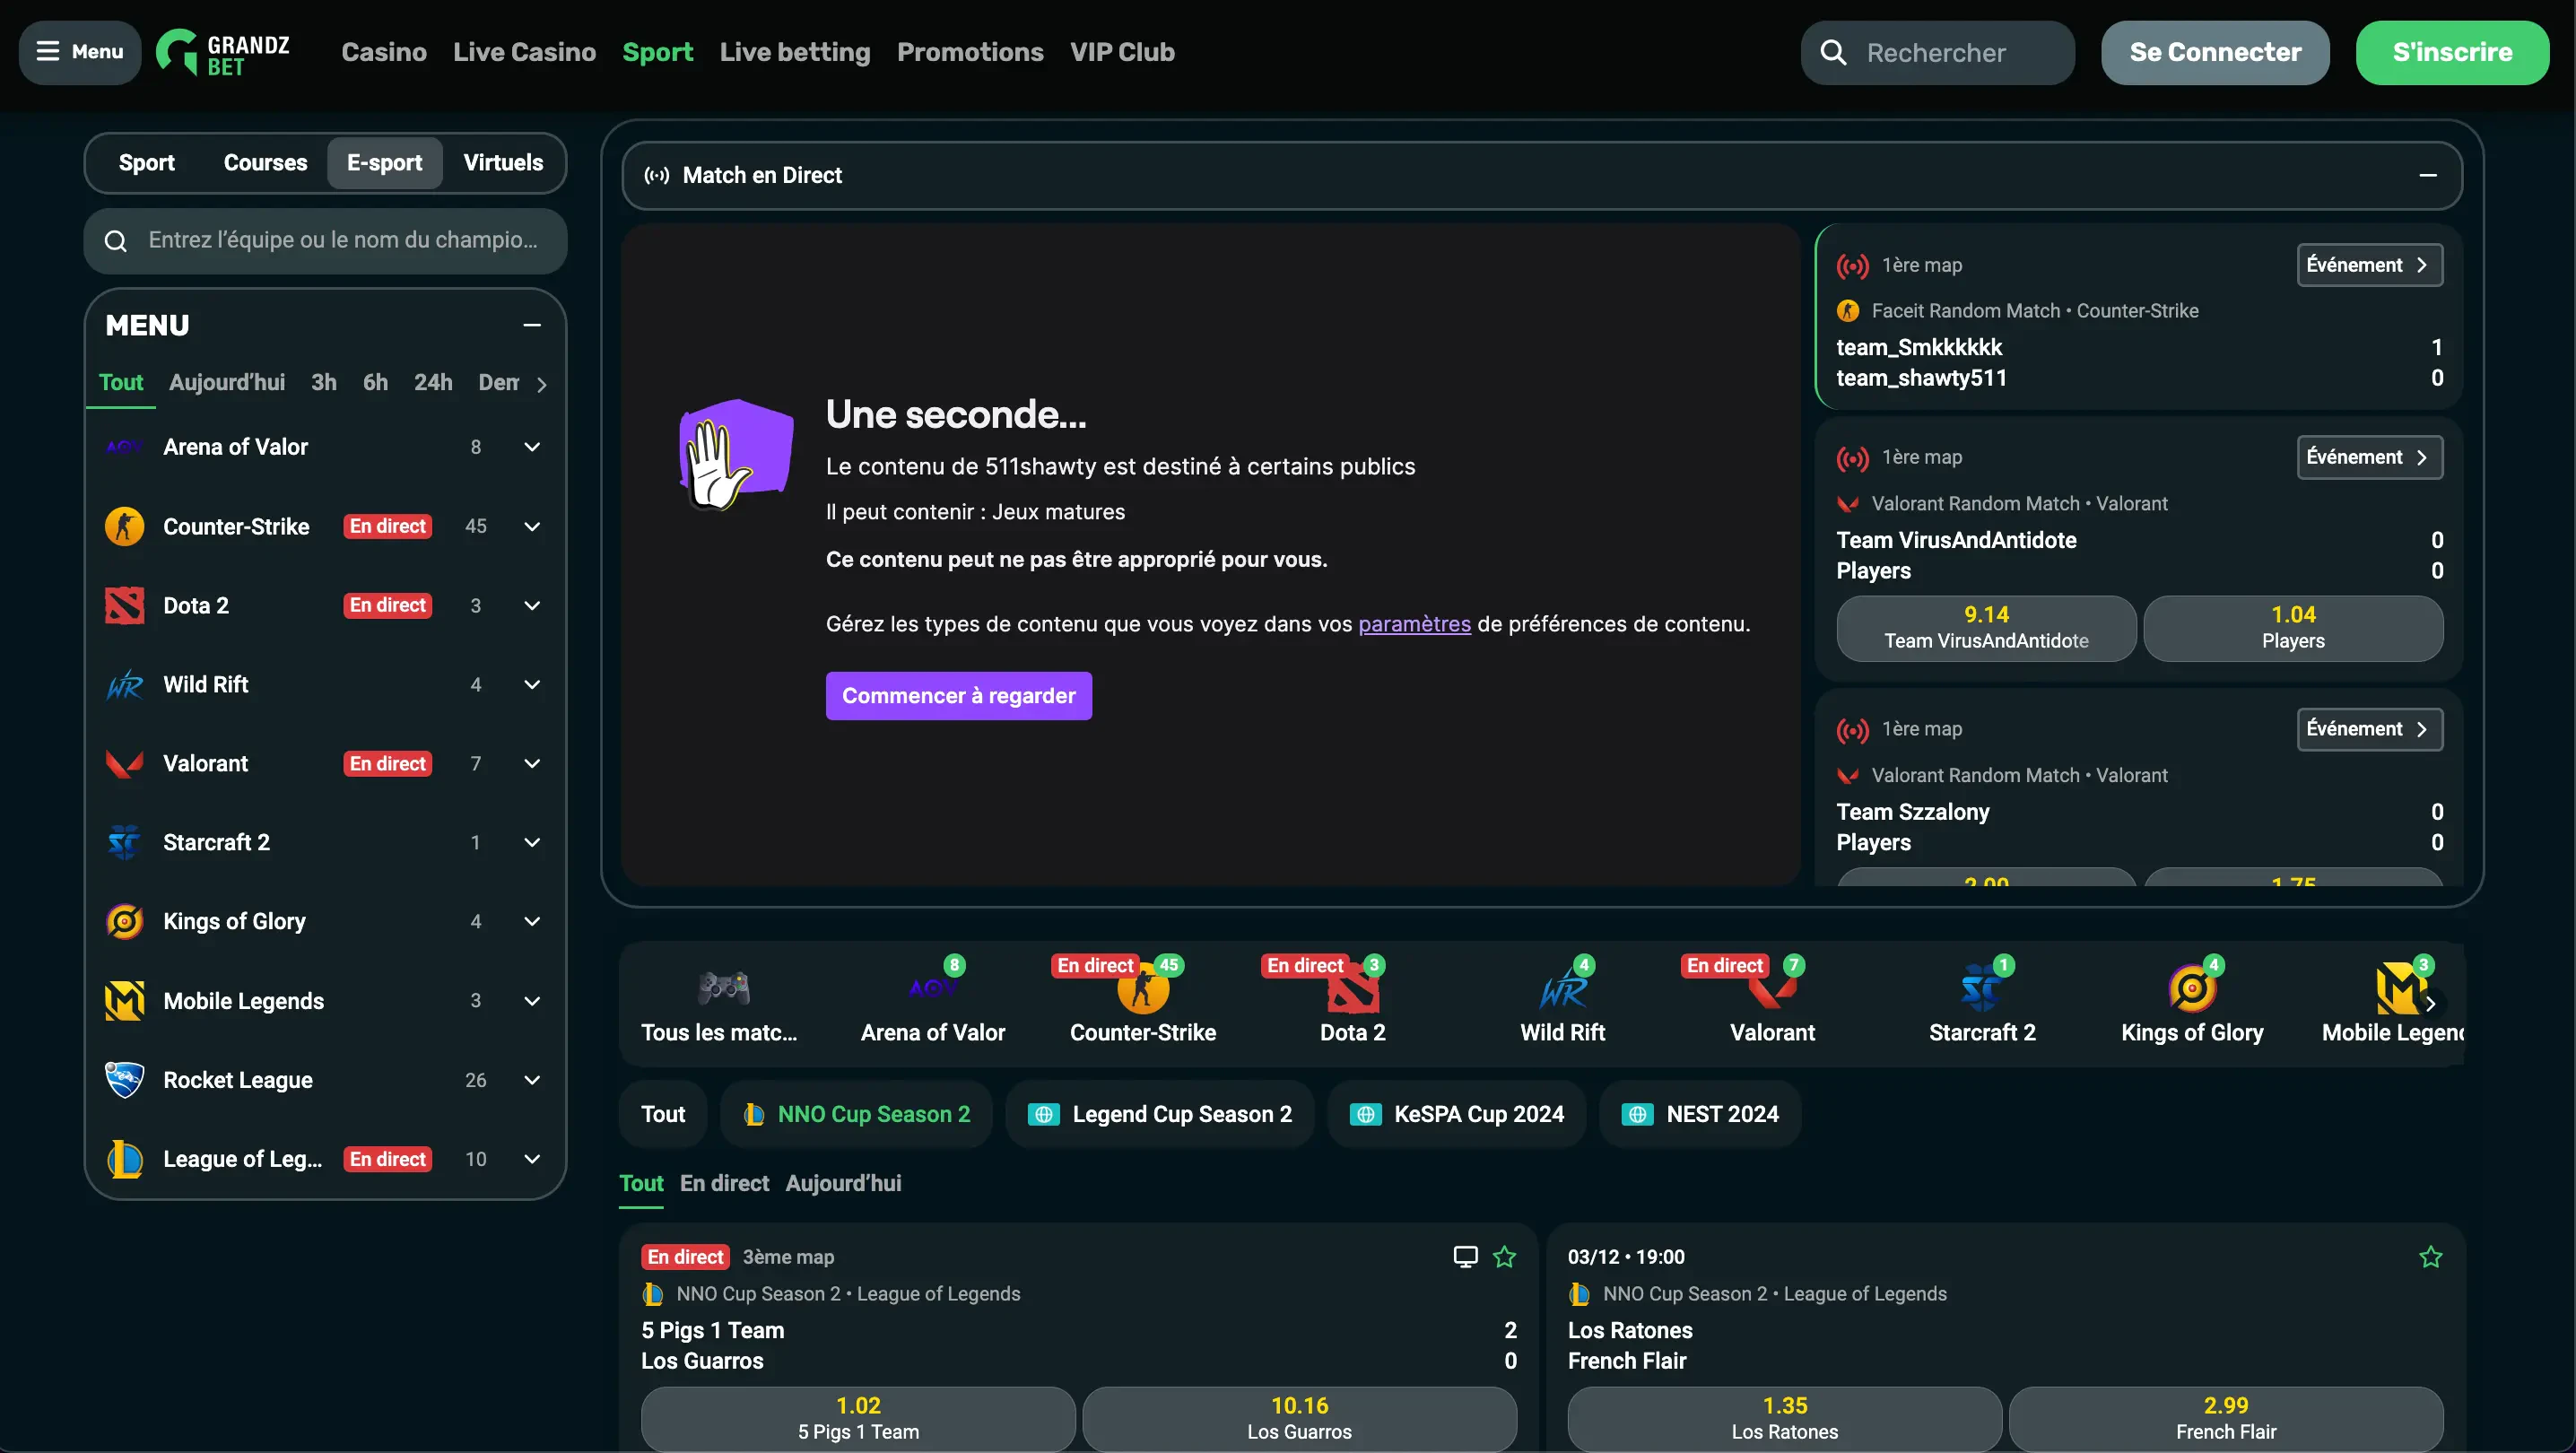
Task: Select Tous les matchs gamepad icon
Action: click(723, 988)
